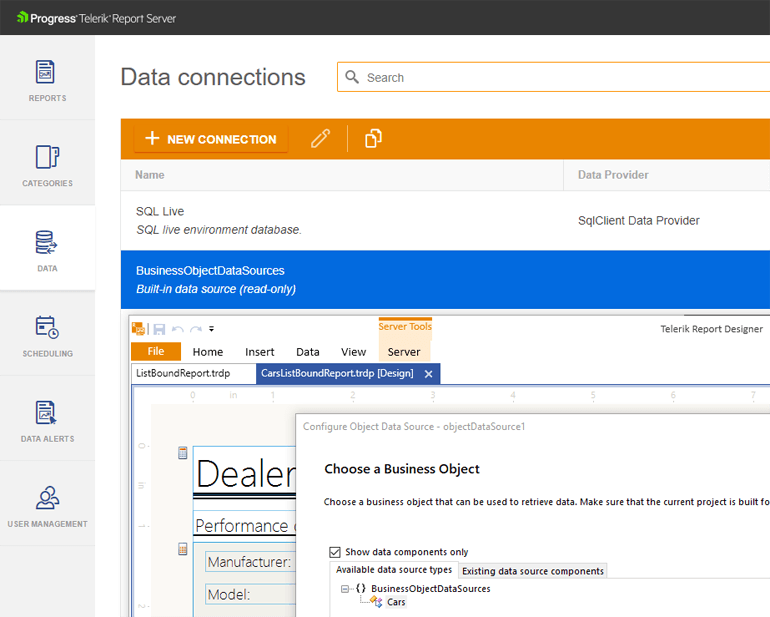Sort by the Data Provider column header
This screenshot has width=770, height=617.
[667, 175]
